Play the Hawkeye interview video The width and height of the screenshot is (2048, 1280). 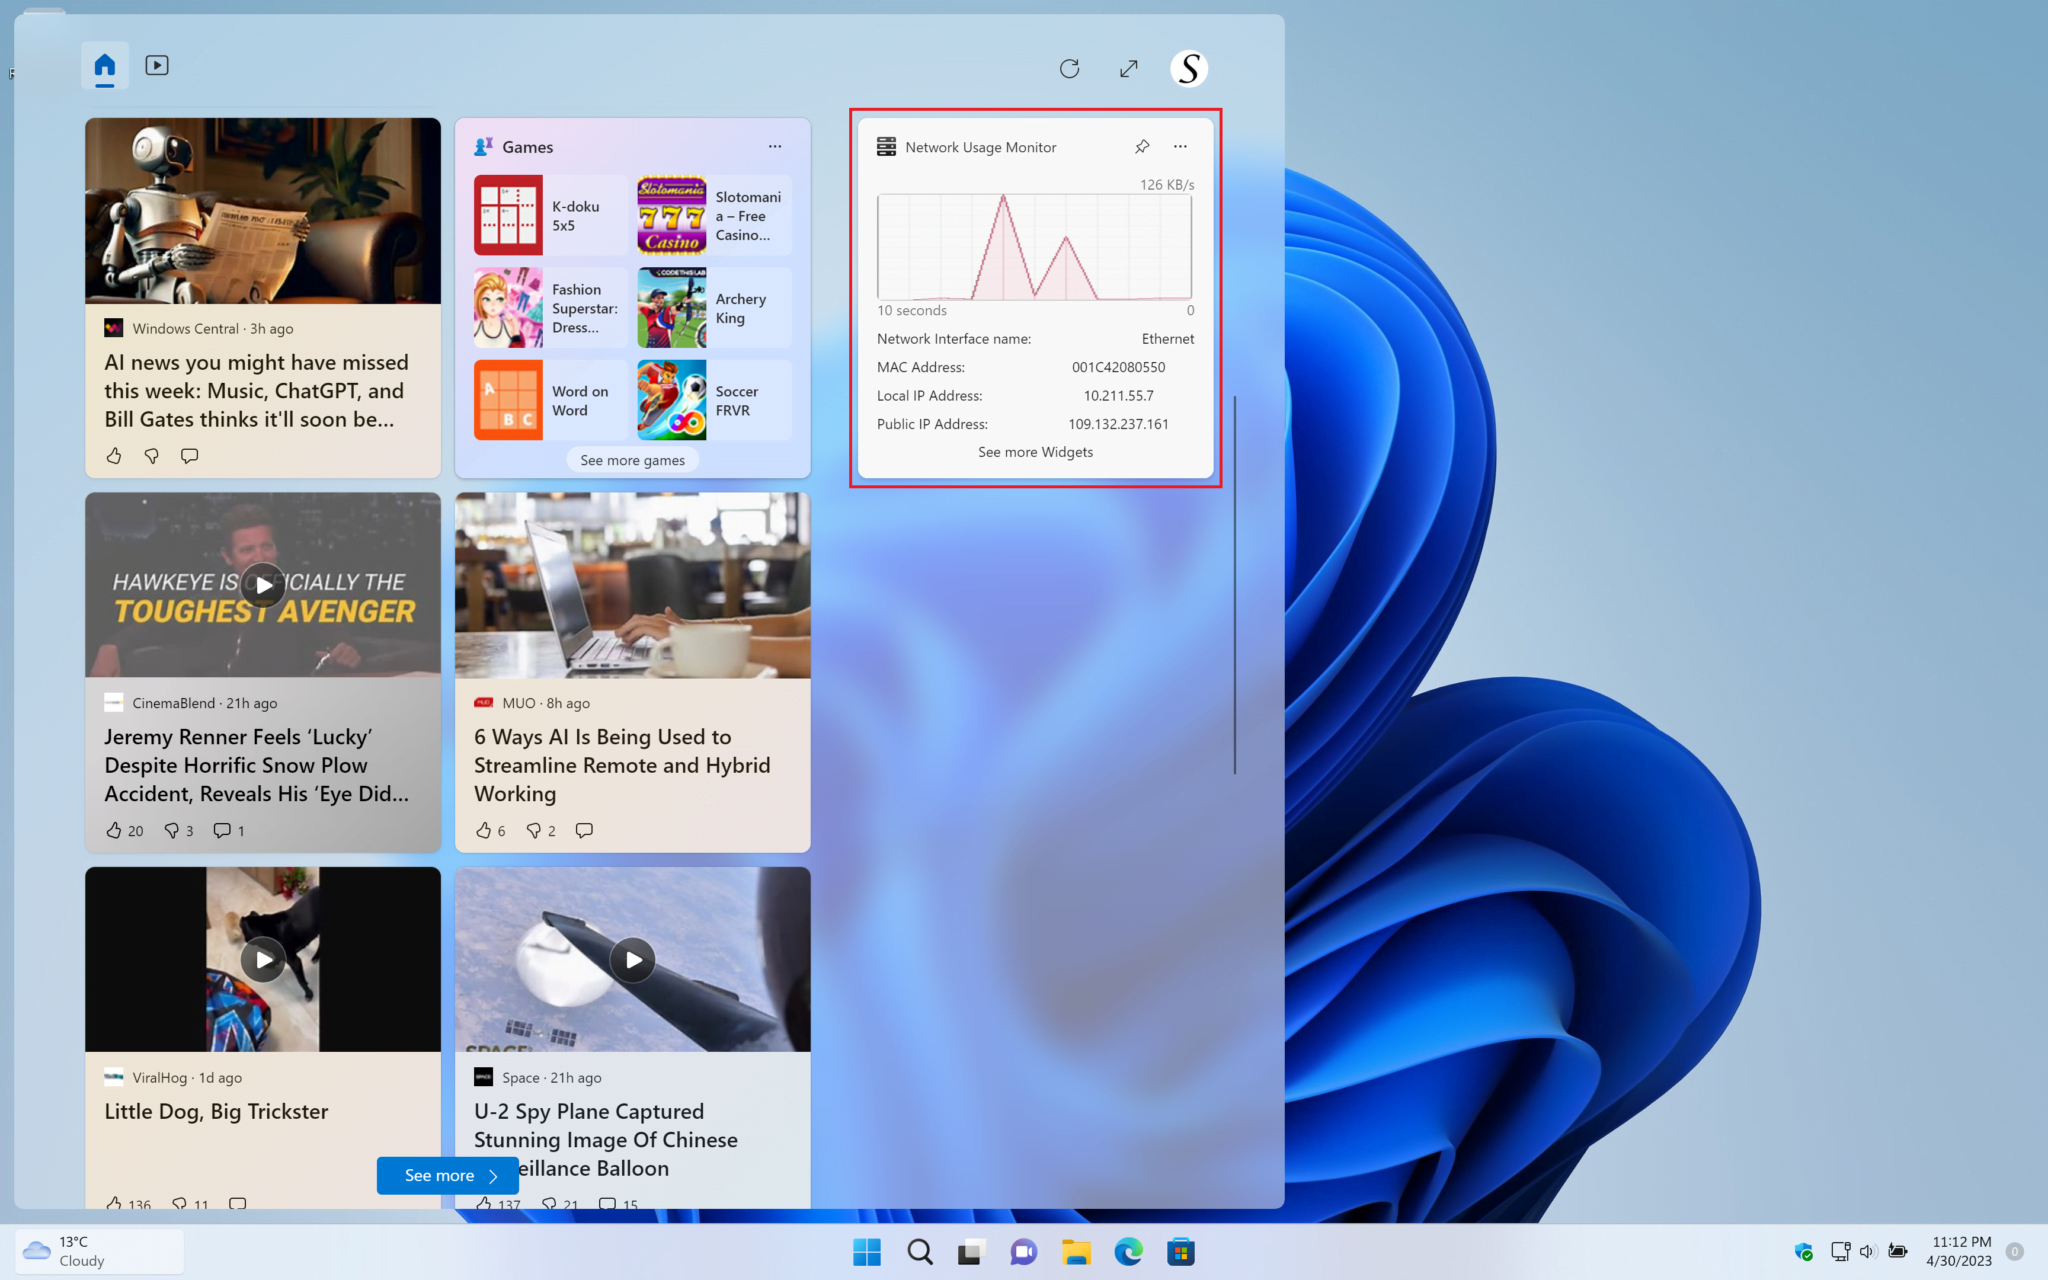click(x=262, y=585)
